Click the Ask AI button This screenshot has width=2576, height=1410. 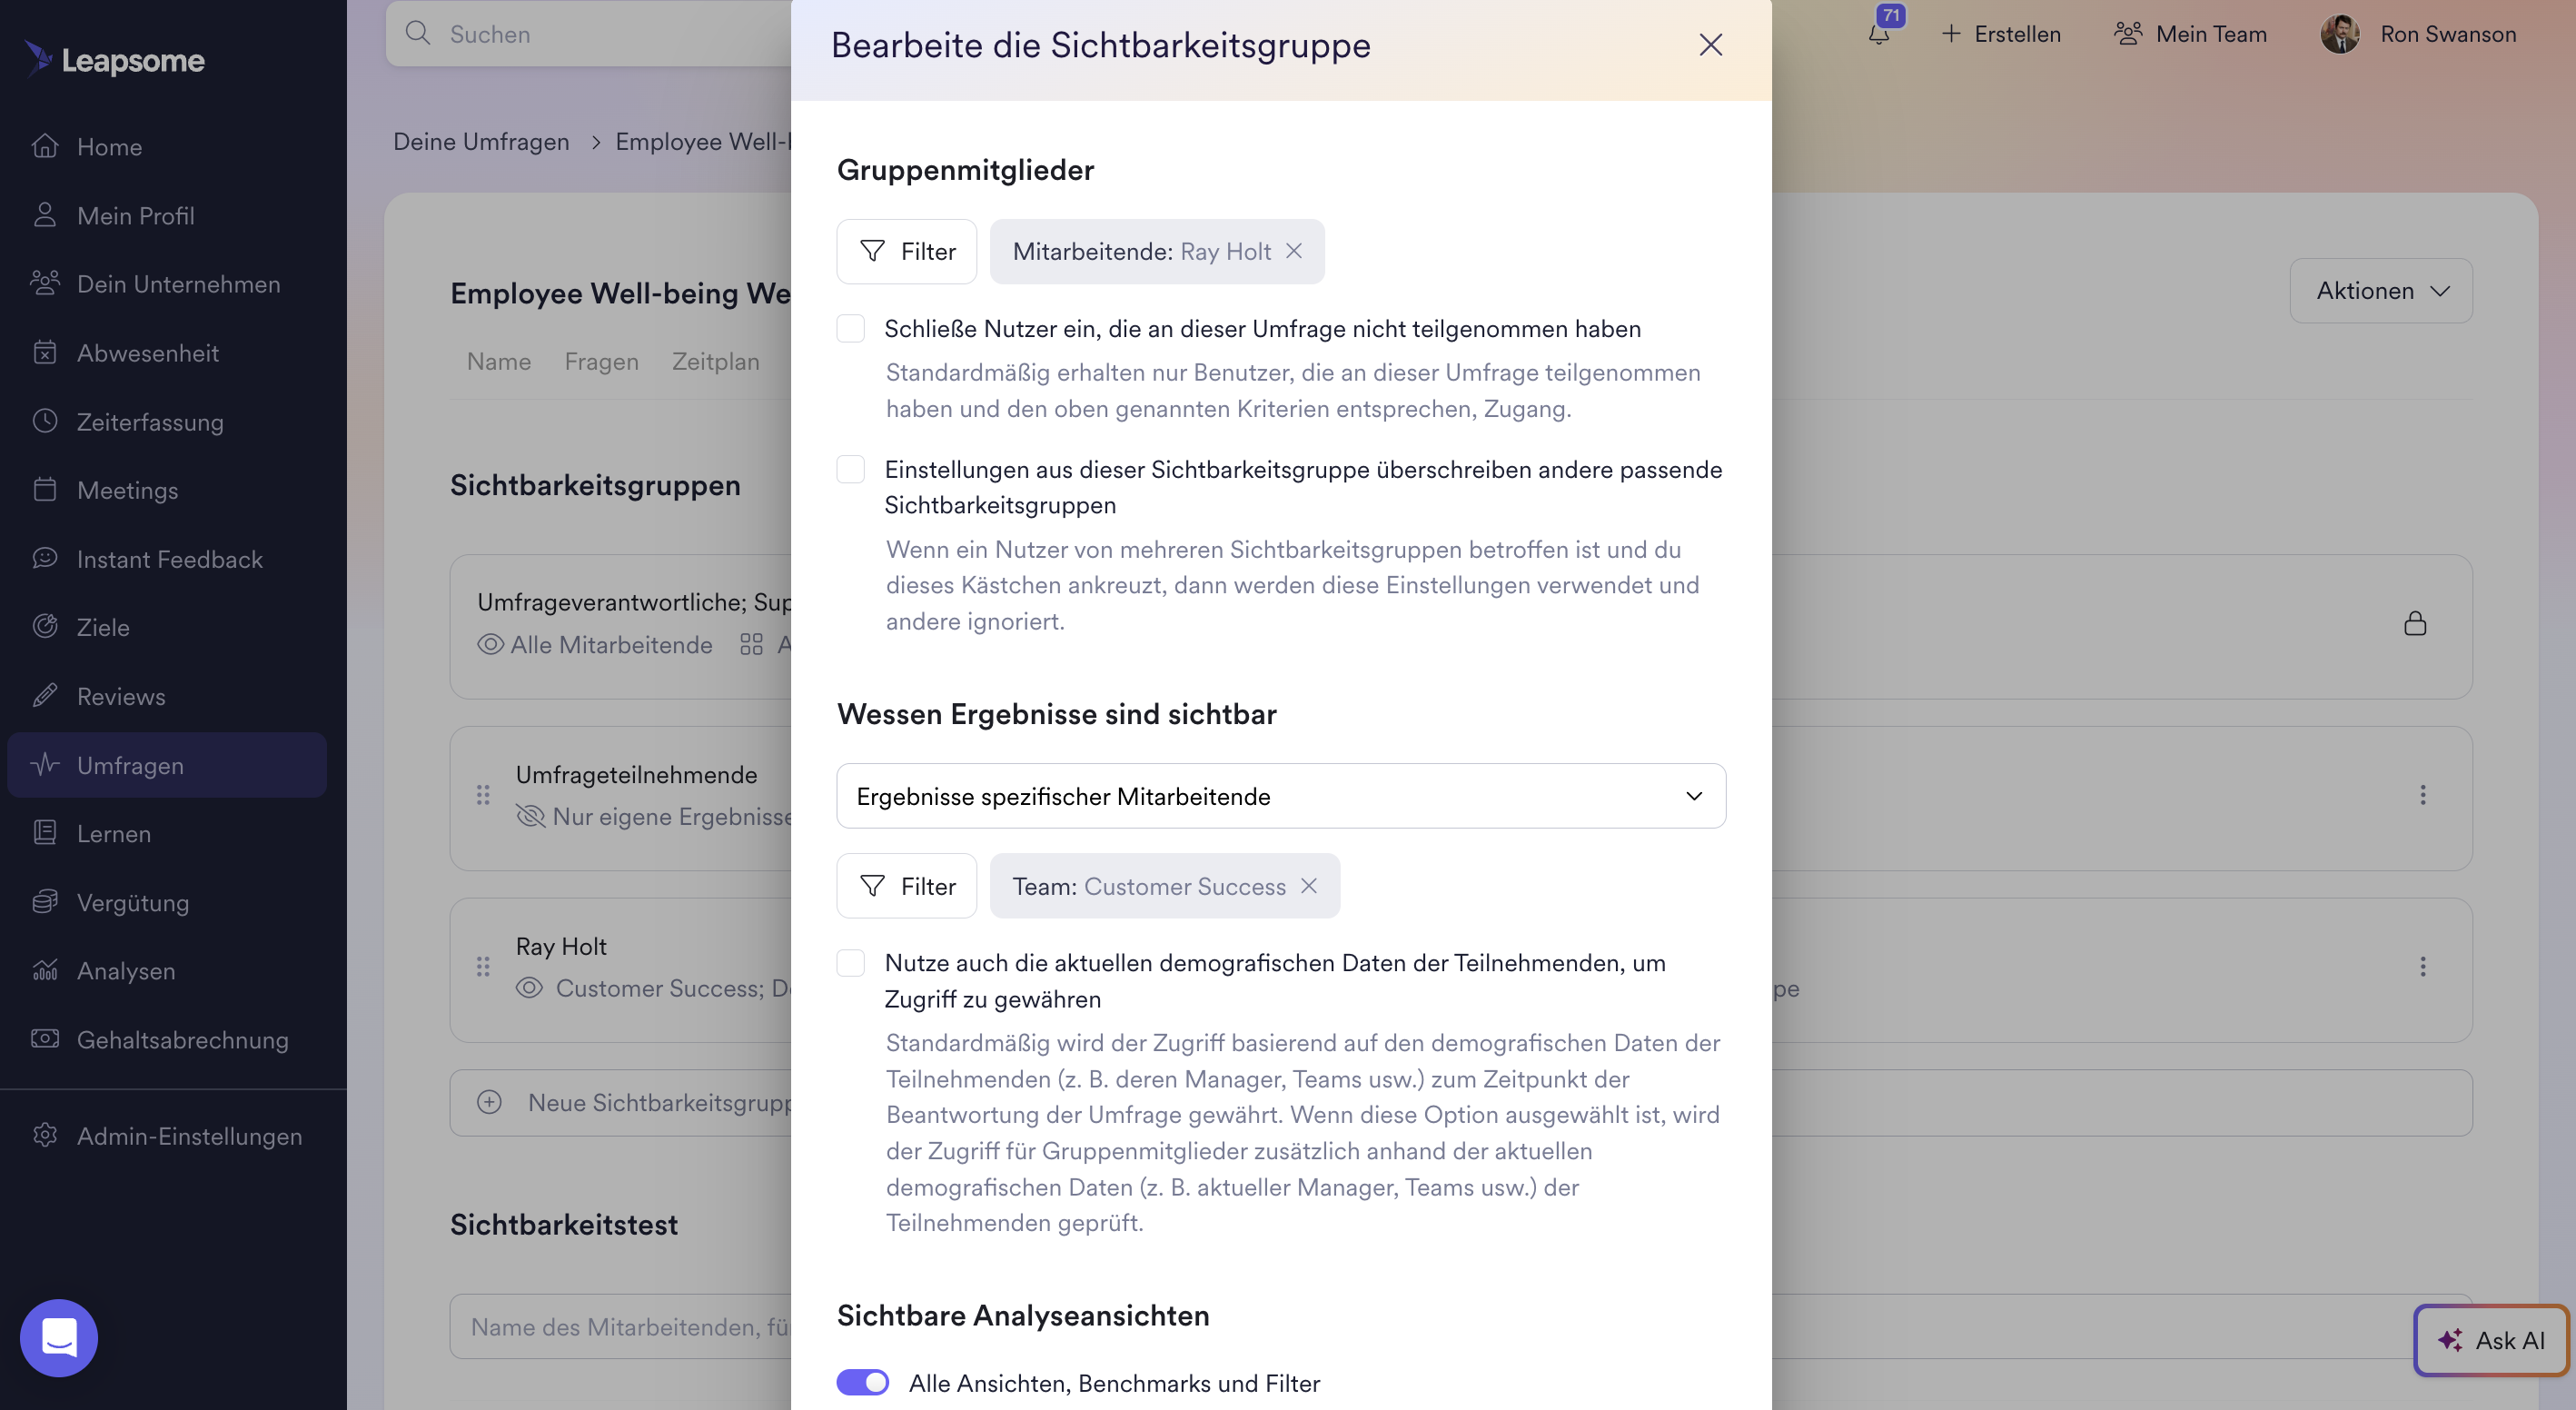coord(2490,1340)
